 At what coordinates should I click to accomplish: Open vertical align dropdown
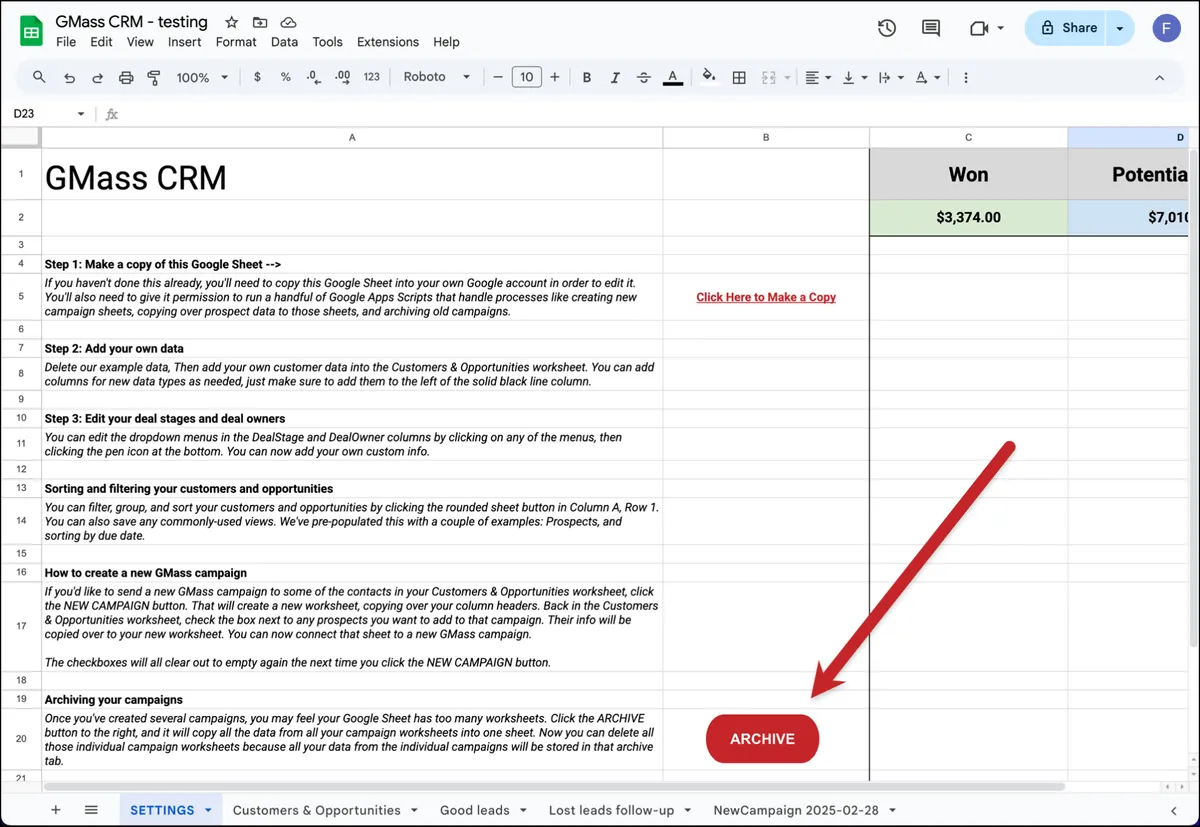click(x=855, y=77)
